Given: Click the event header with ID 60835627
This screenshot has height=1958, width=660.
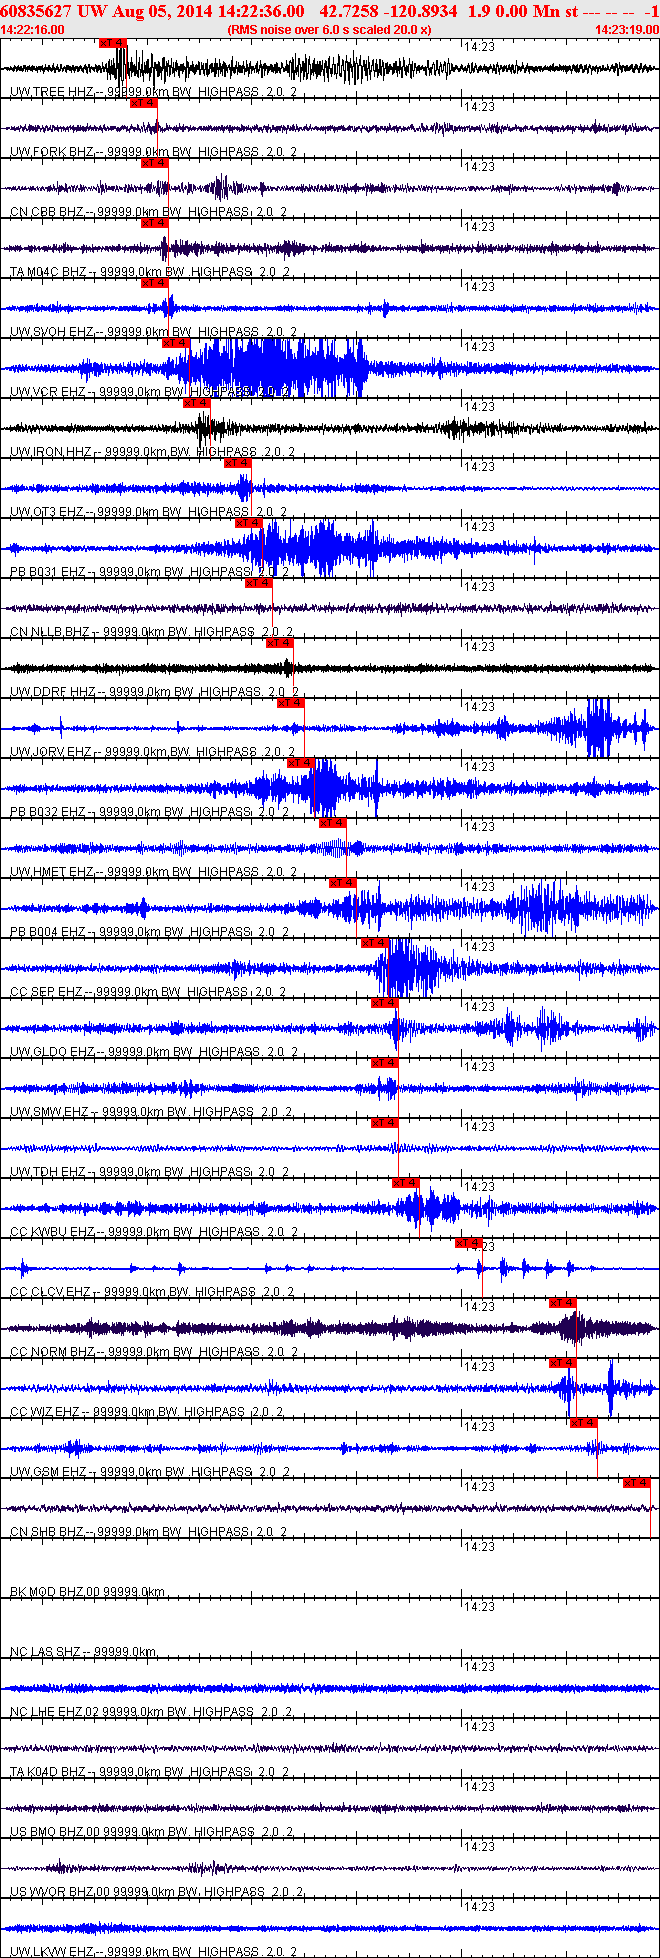Looking at the screenshot, I should (x=329, y=11).
